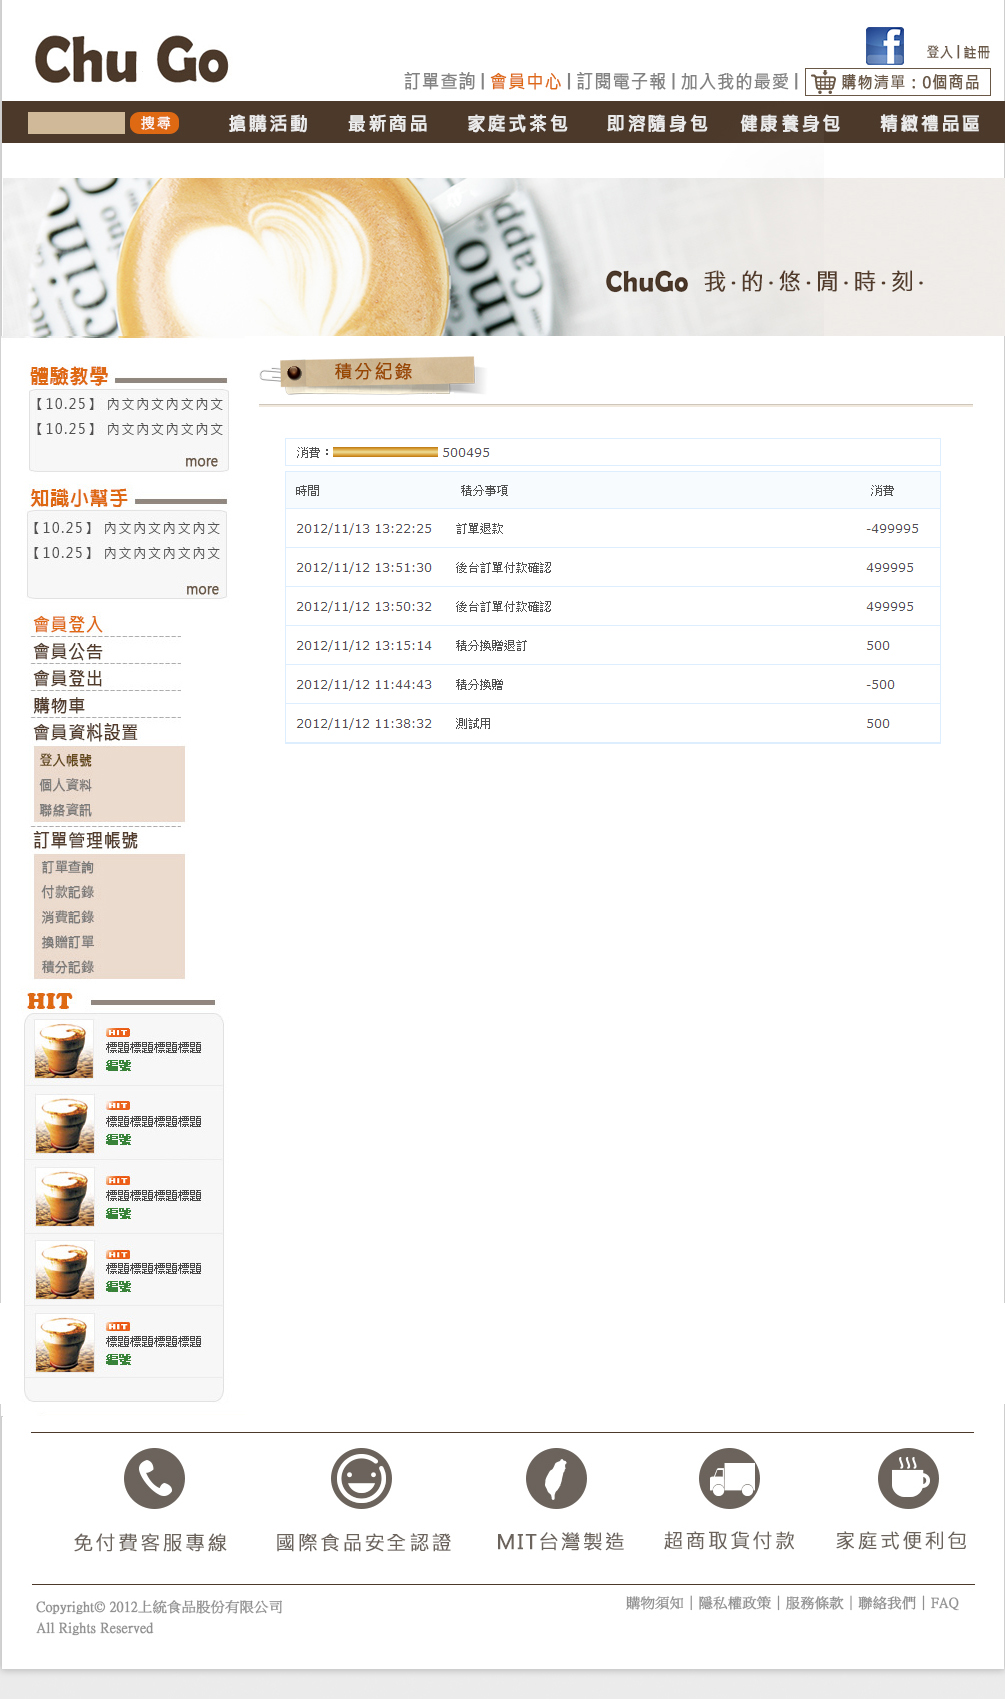Click the coffee cup icon in footer
Screen dimensions: 1005x1701
(908, 1478)
